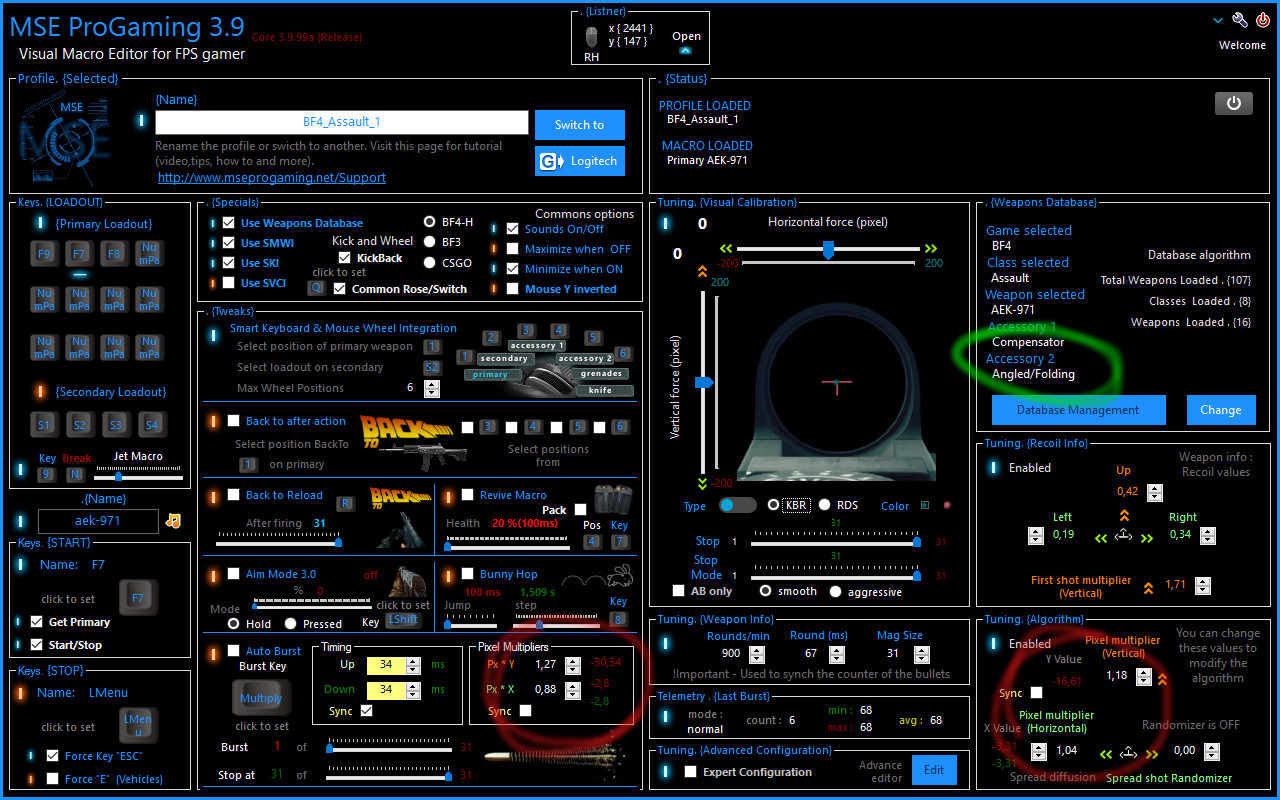Screen dimensions: 1280x800
Task: Toggle Use SMWI checkbox
Action: coord(228,243)
